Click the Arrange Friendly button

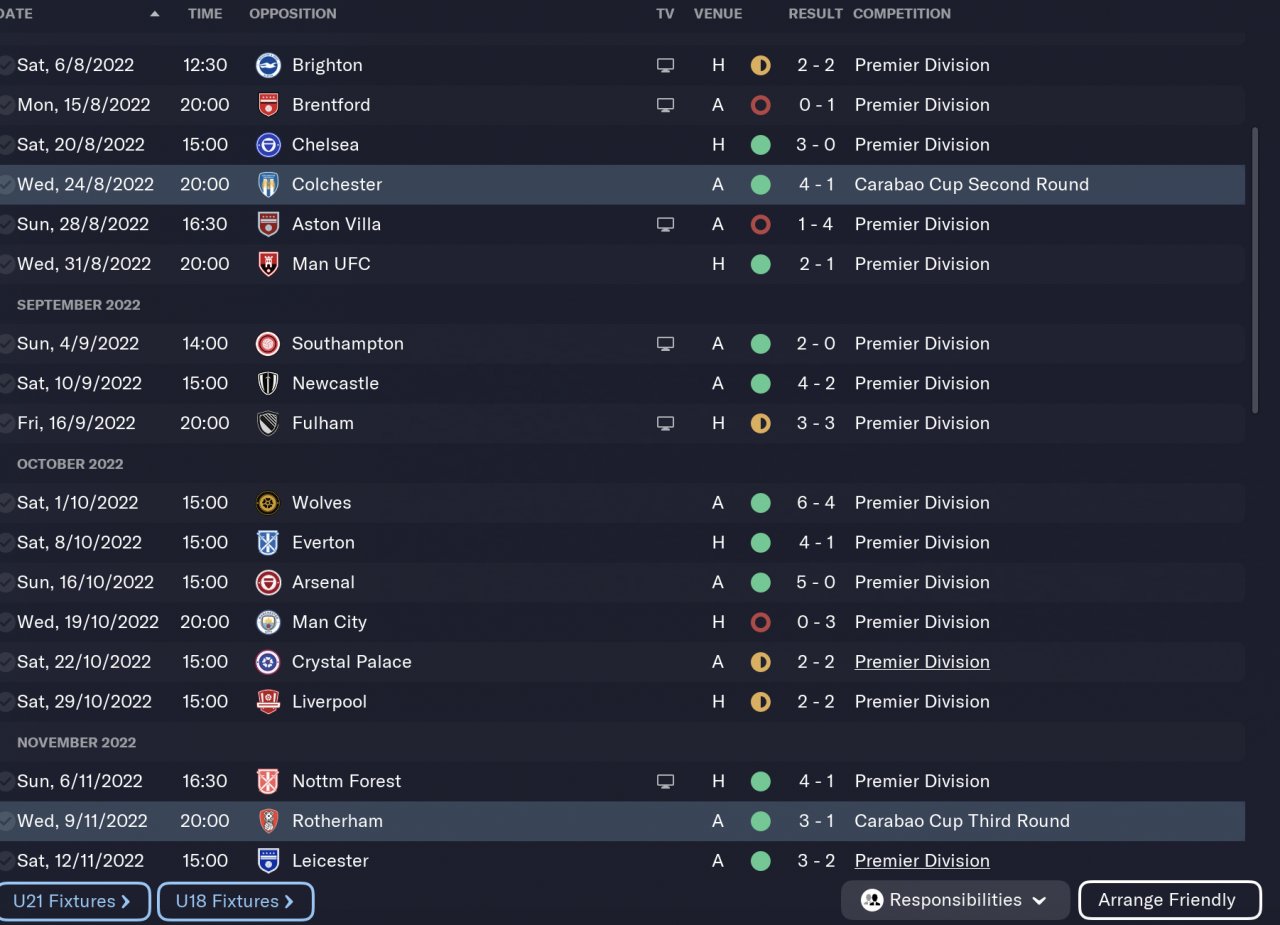(1169, 900)
